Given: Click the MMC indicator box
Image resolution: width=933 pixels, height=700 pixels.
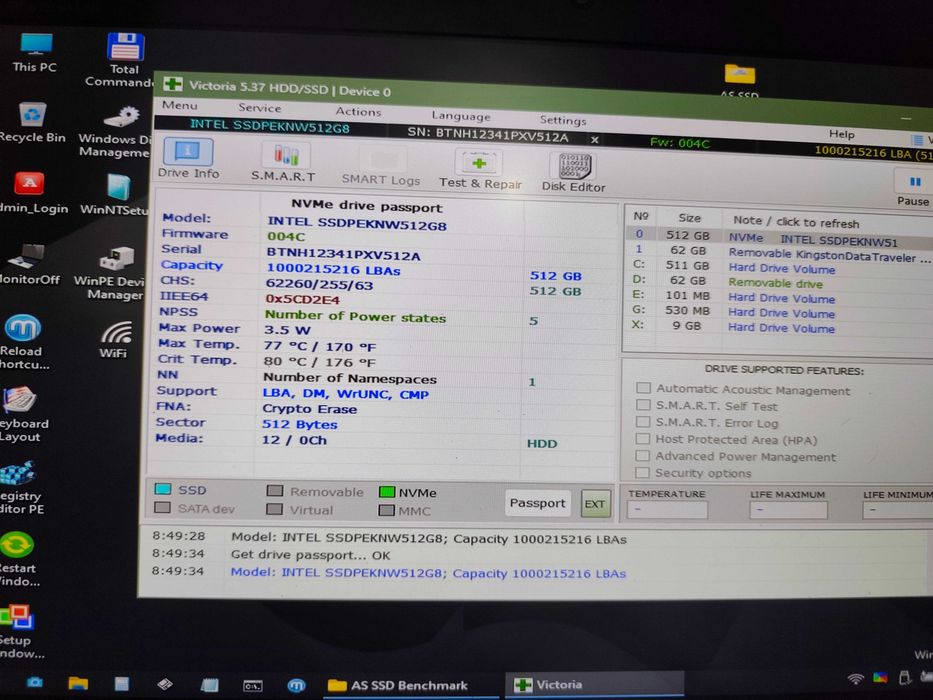Looking at the screenshot, I should point(386,511).
